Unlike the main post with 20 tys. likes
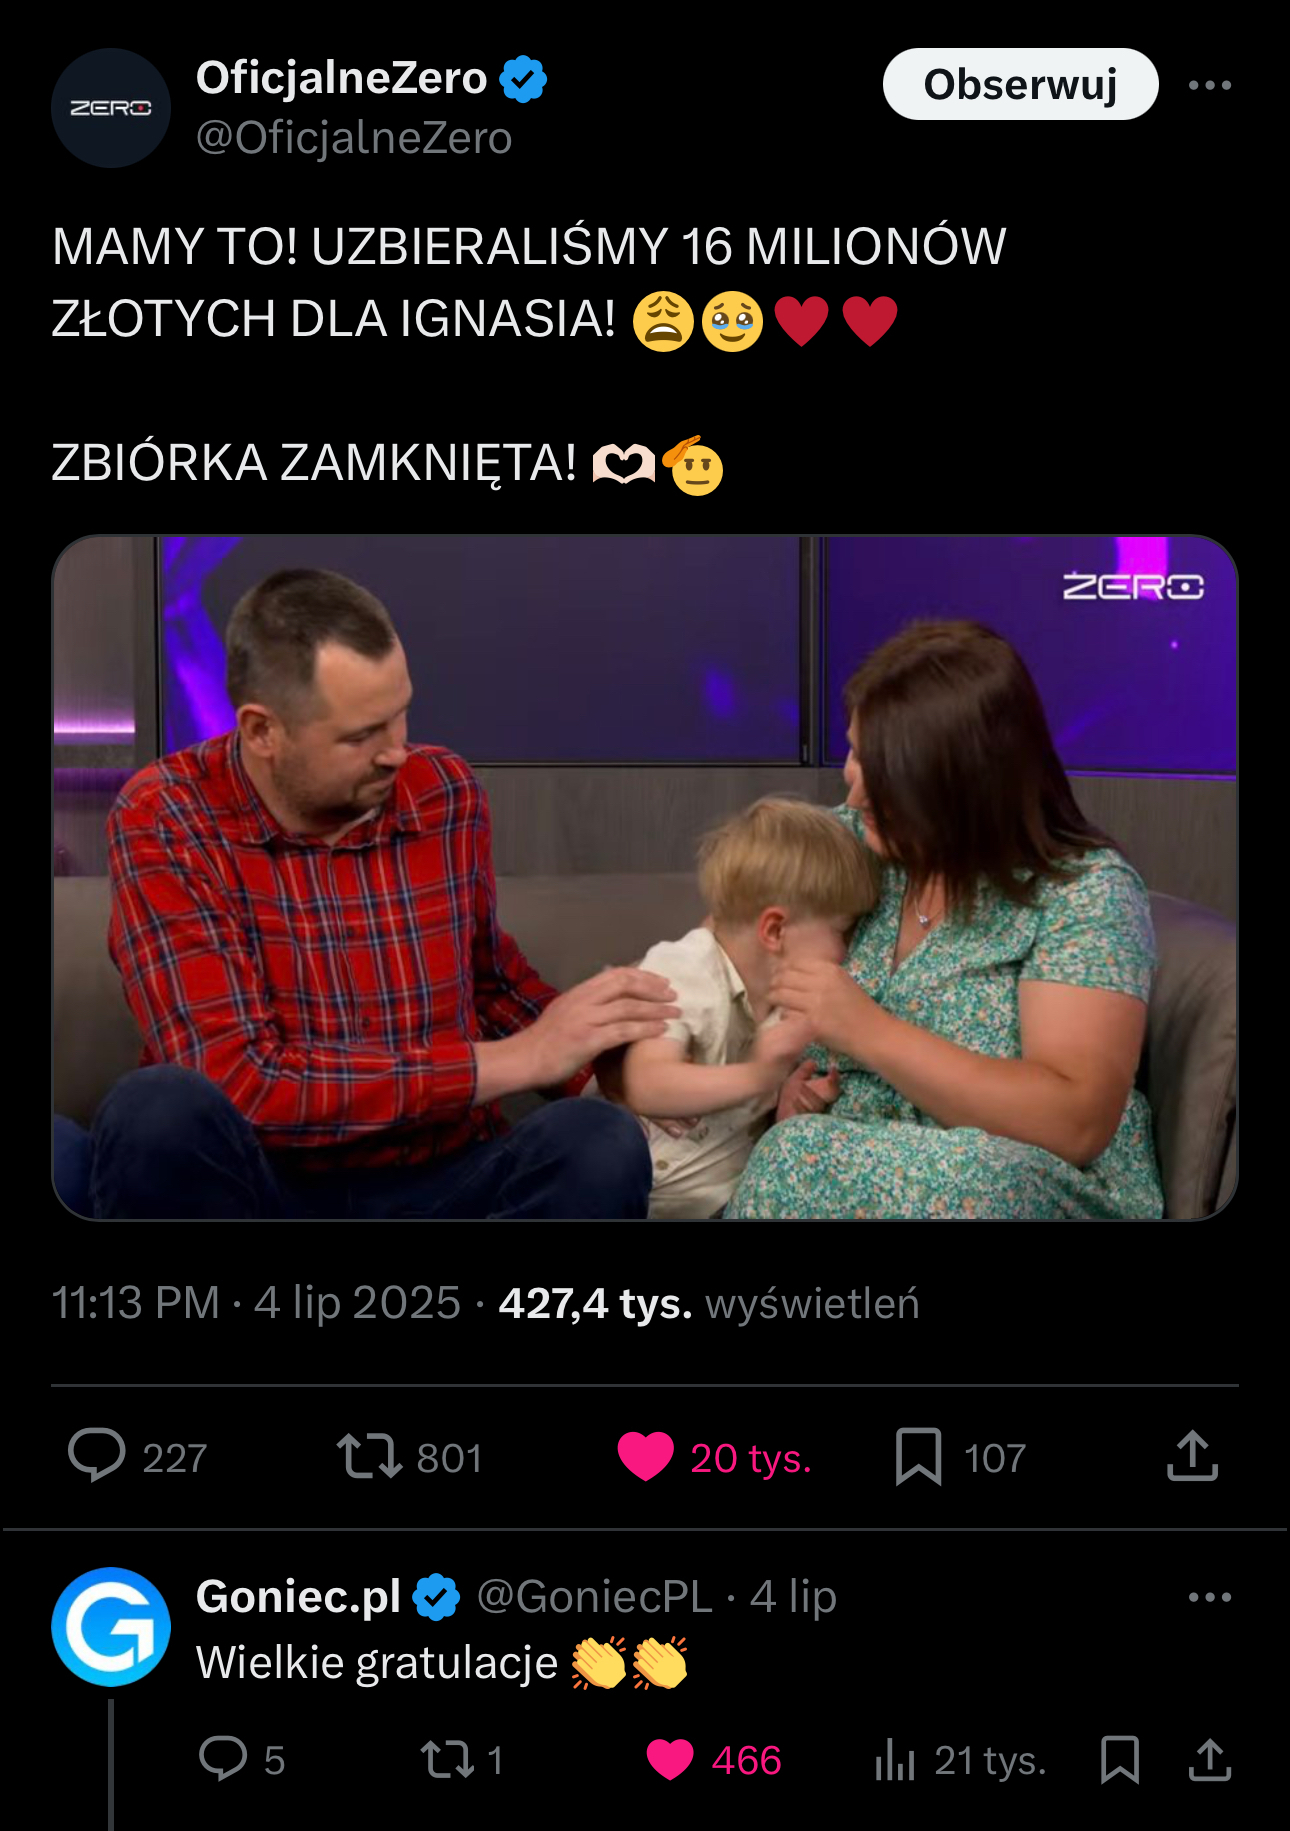The image size is (1290, 1831). coord(646,1456)
